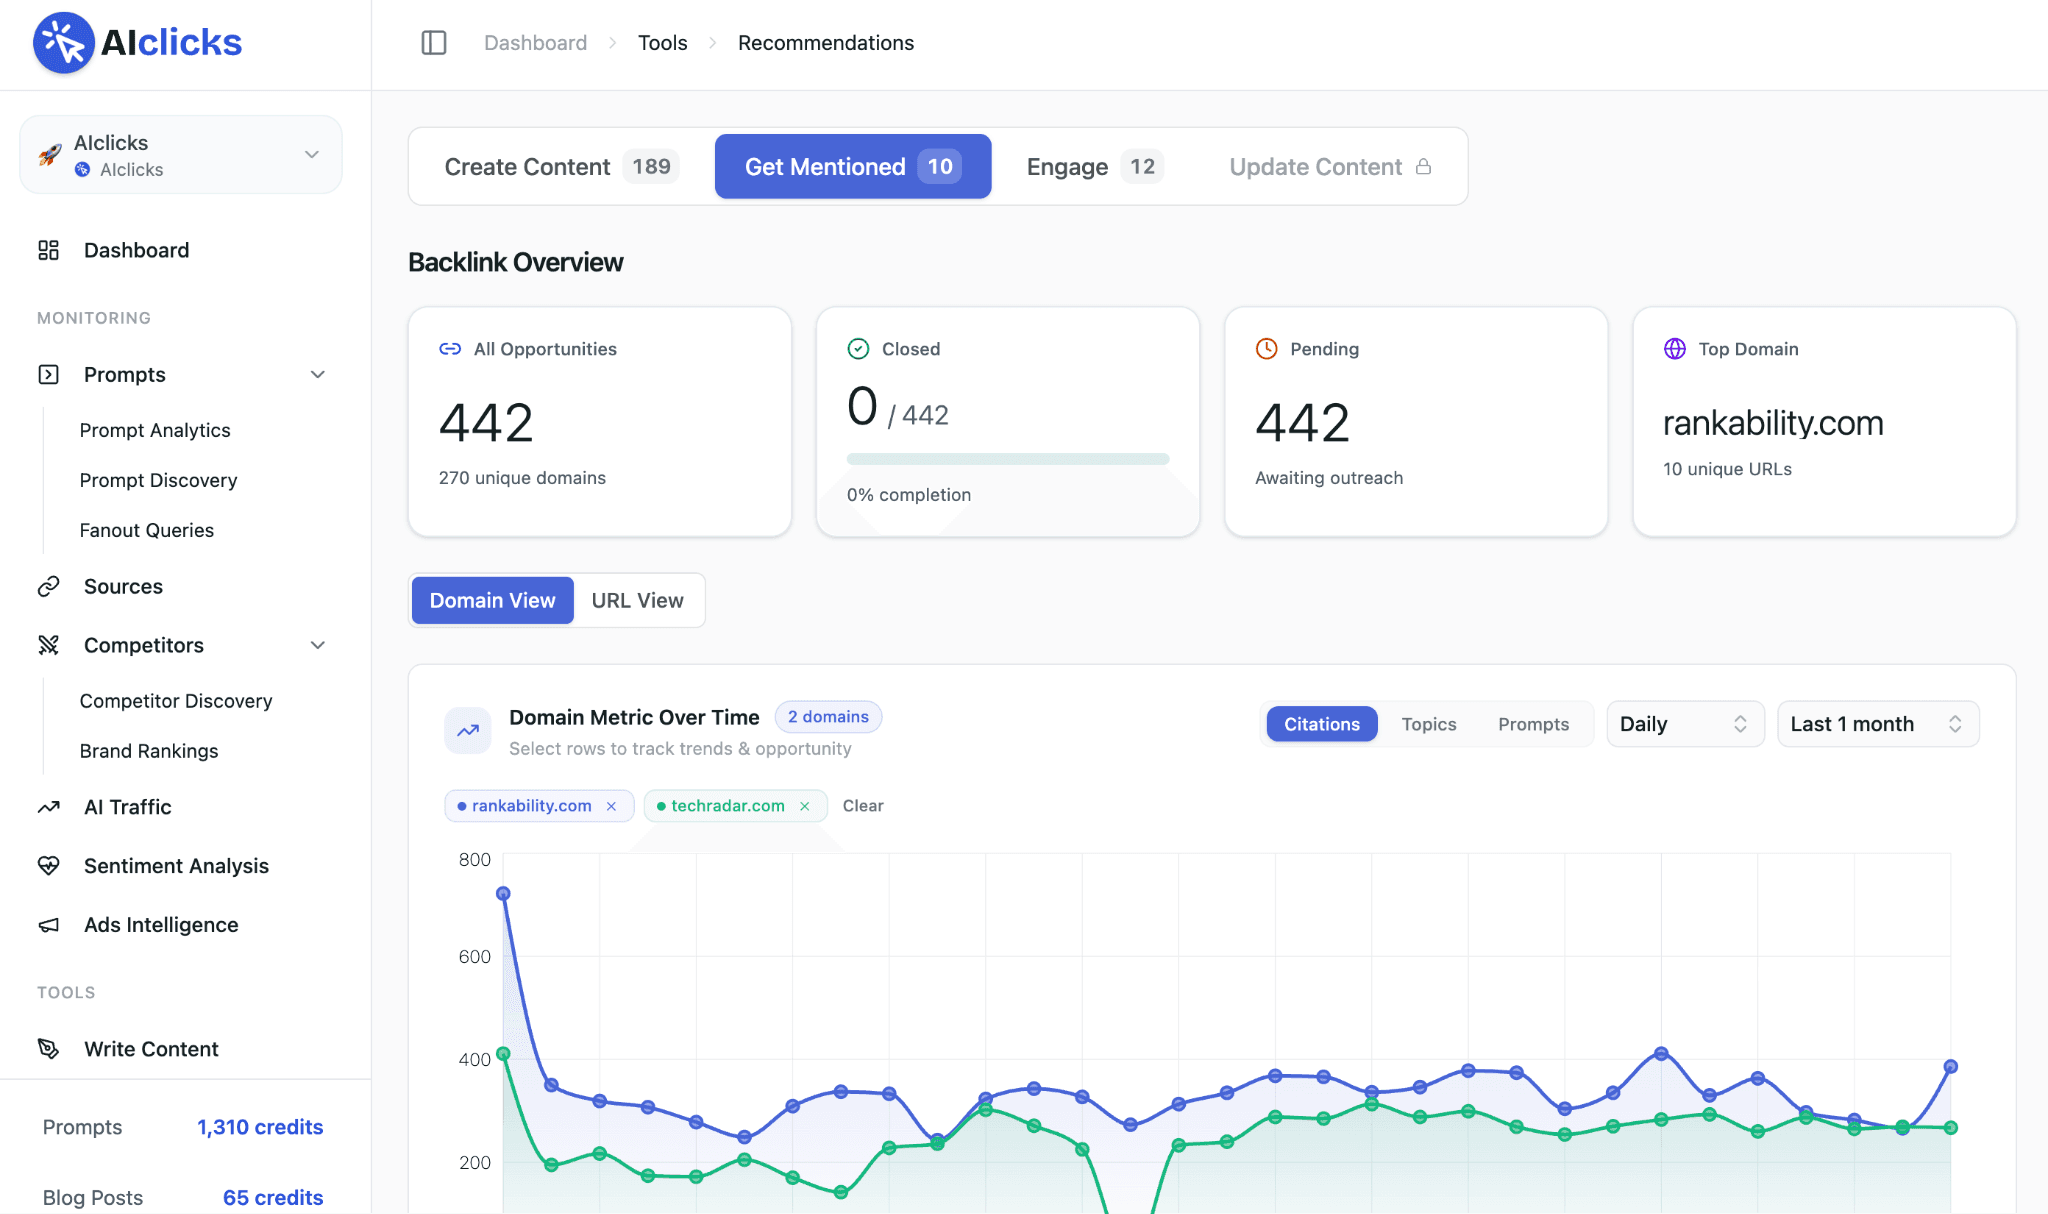This screenshot has height=1214, width=2048.
Task: Click the first techradar.com data point
Action: click(x=503, y=1053)
